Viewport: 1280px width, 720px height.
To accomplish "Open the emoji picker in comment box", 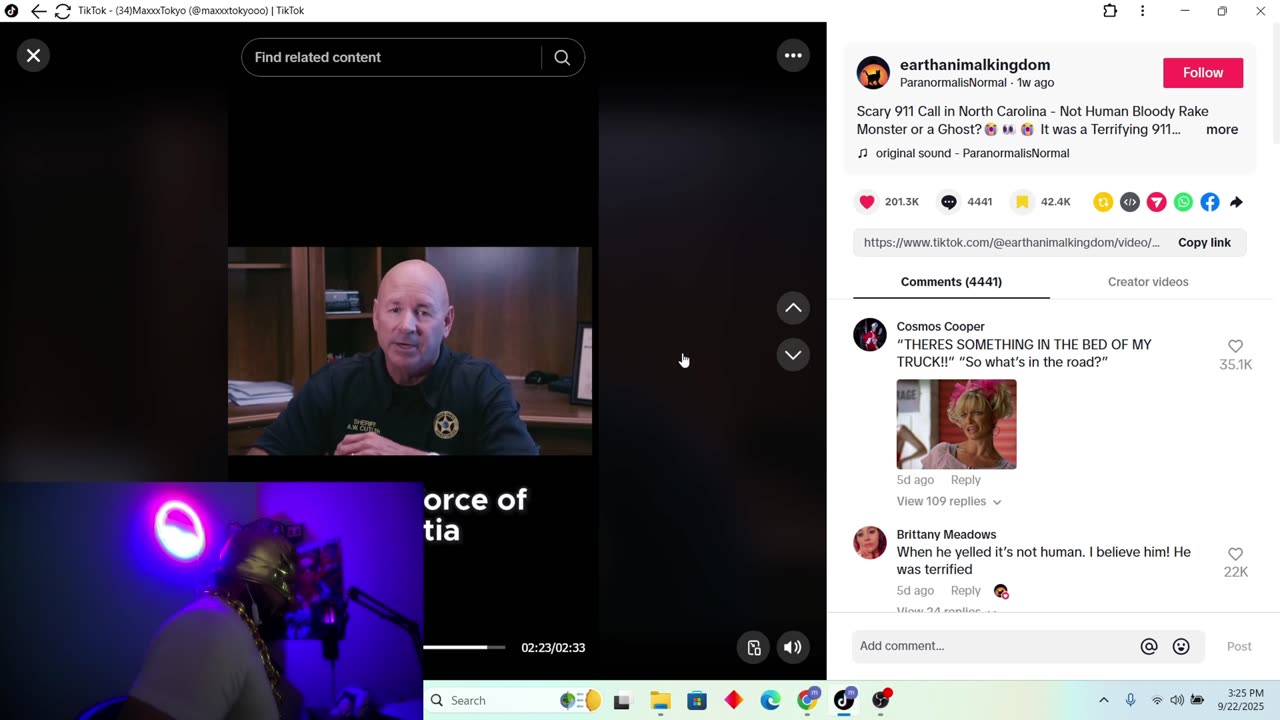I will (1181, 647).
